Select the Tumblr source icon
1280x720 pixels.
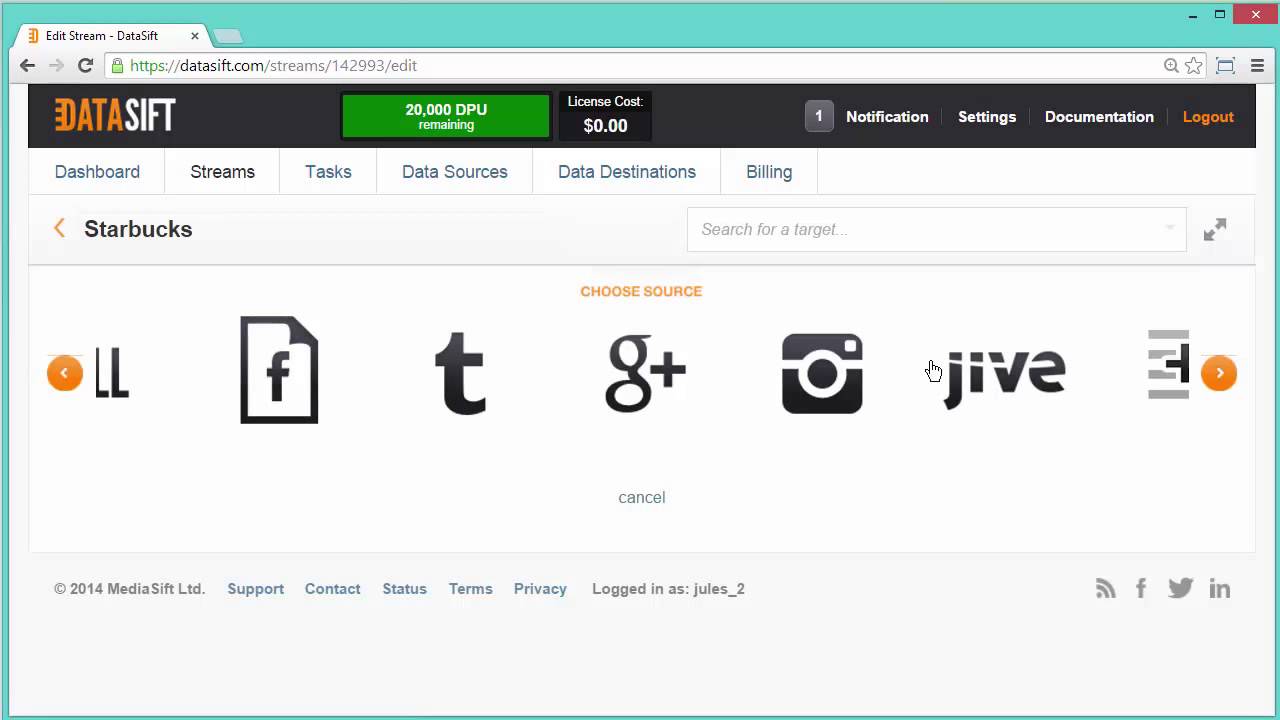(x=461, y=373)
